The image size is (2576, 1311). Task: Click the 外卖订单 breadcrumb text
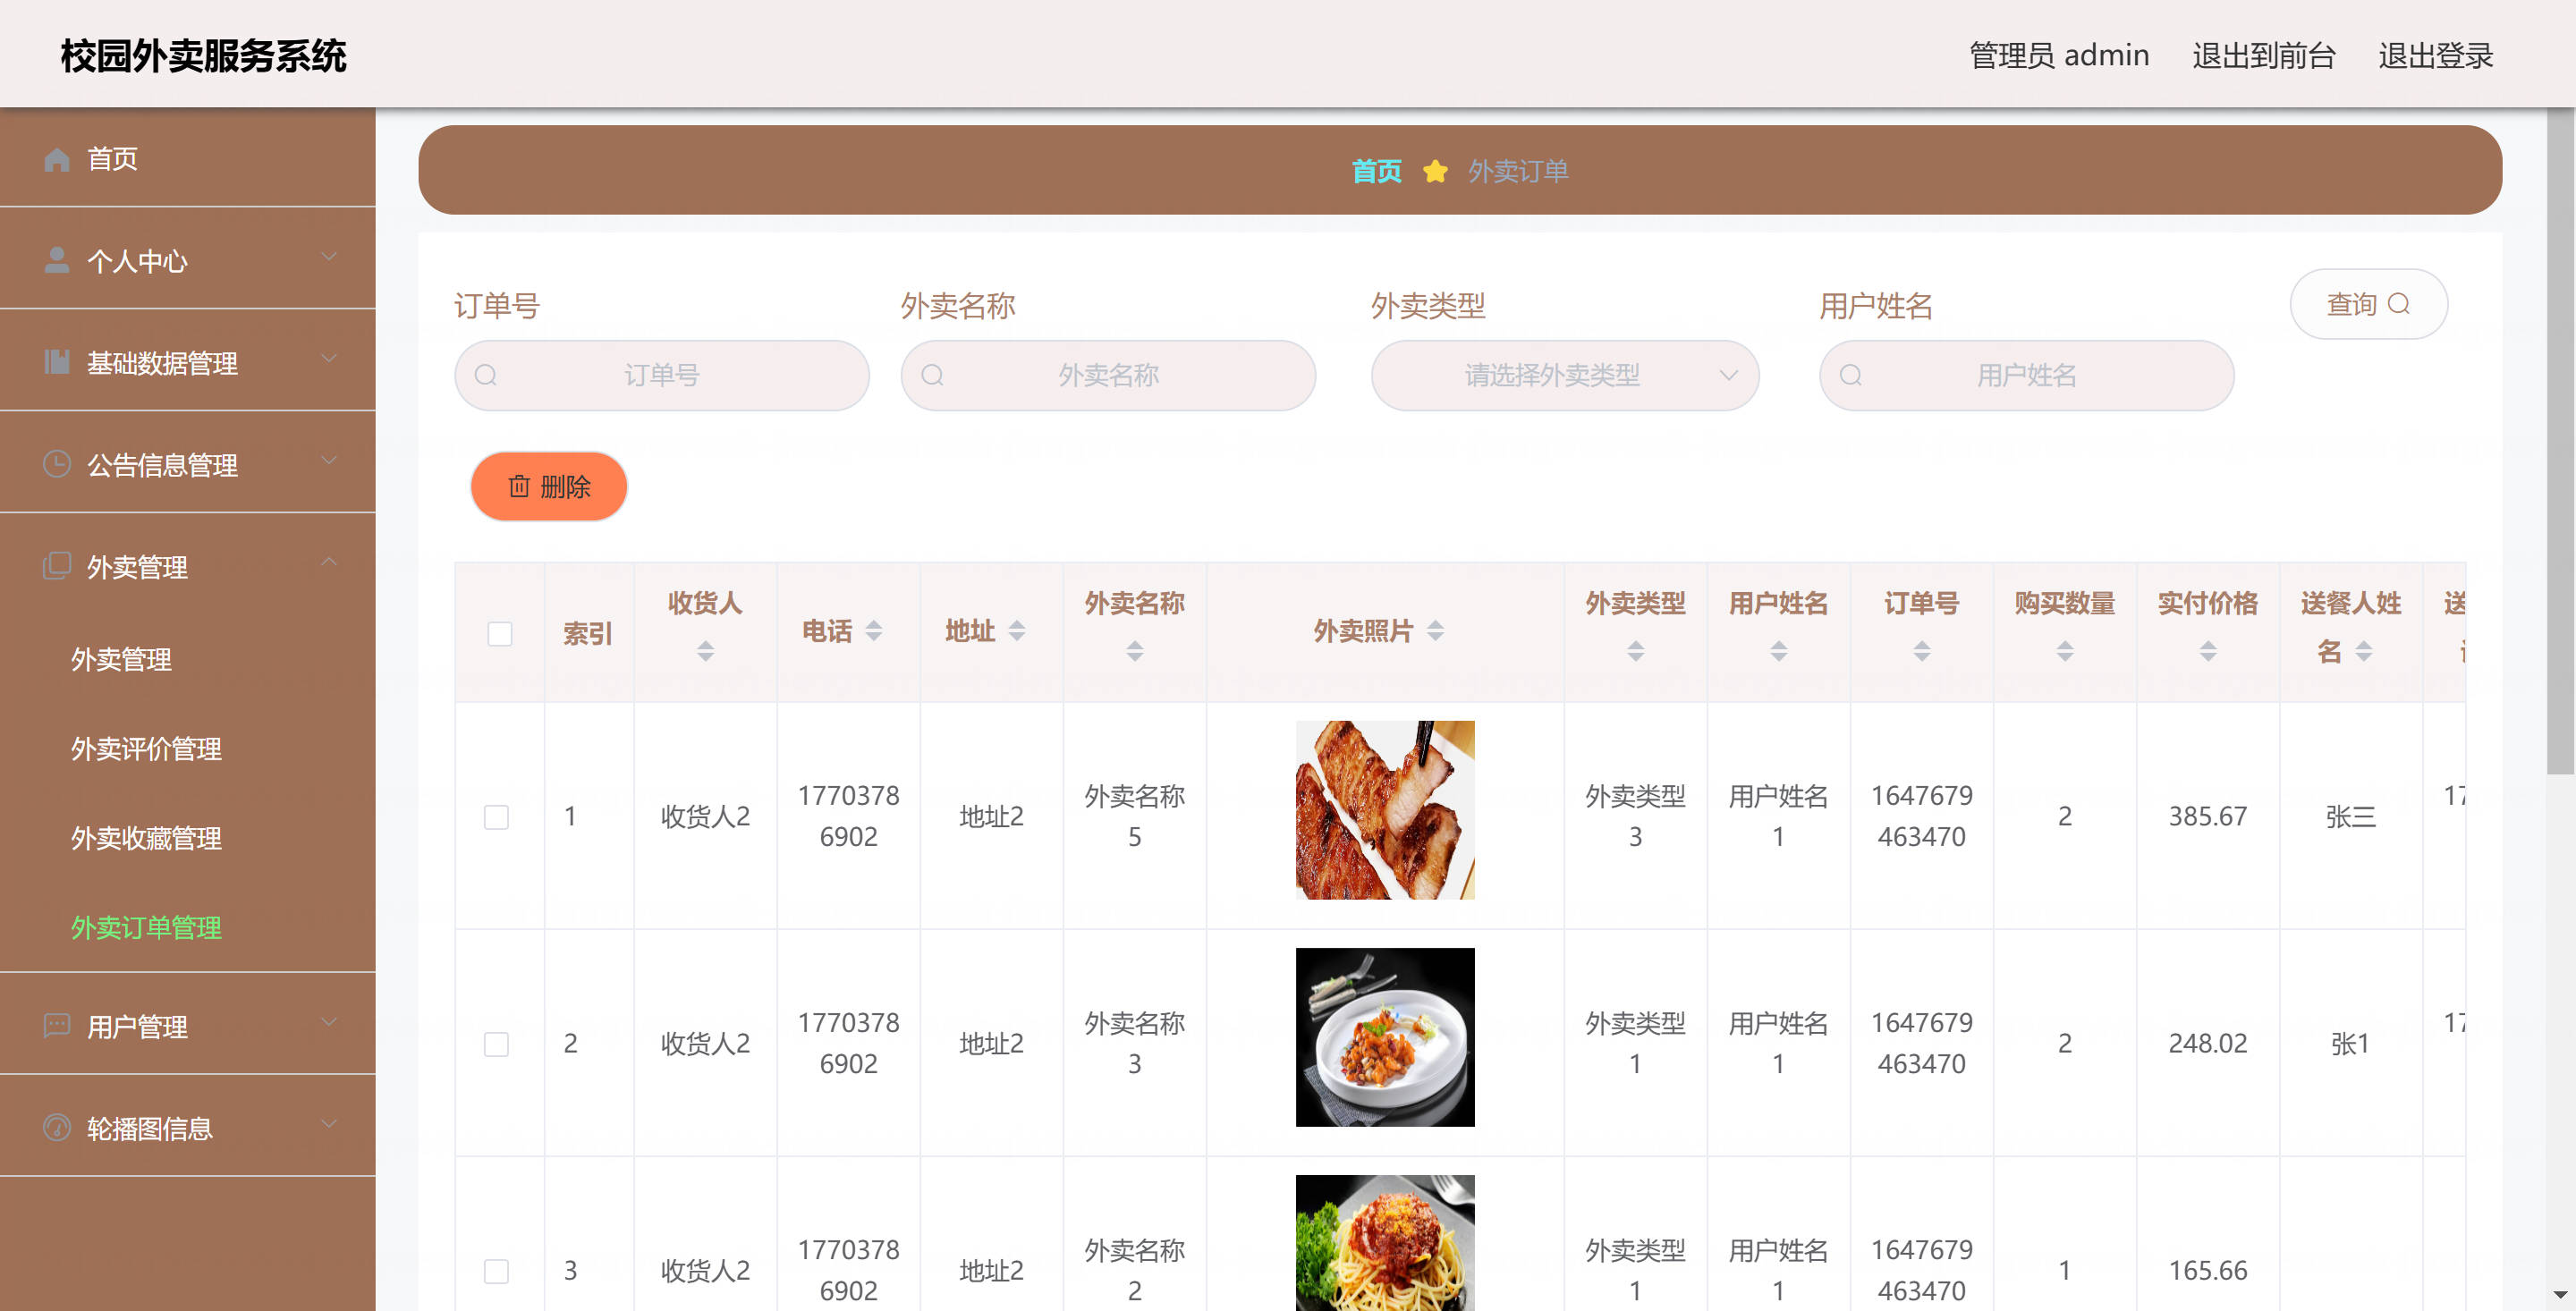coord(1518,171)
